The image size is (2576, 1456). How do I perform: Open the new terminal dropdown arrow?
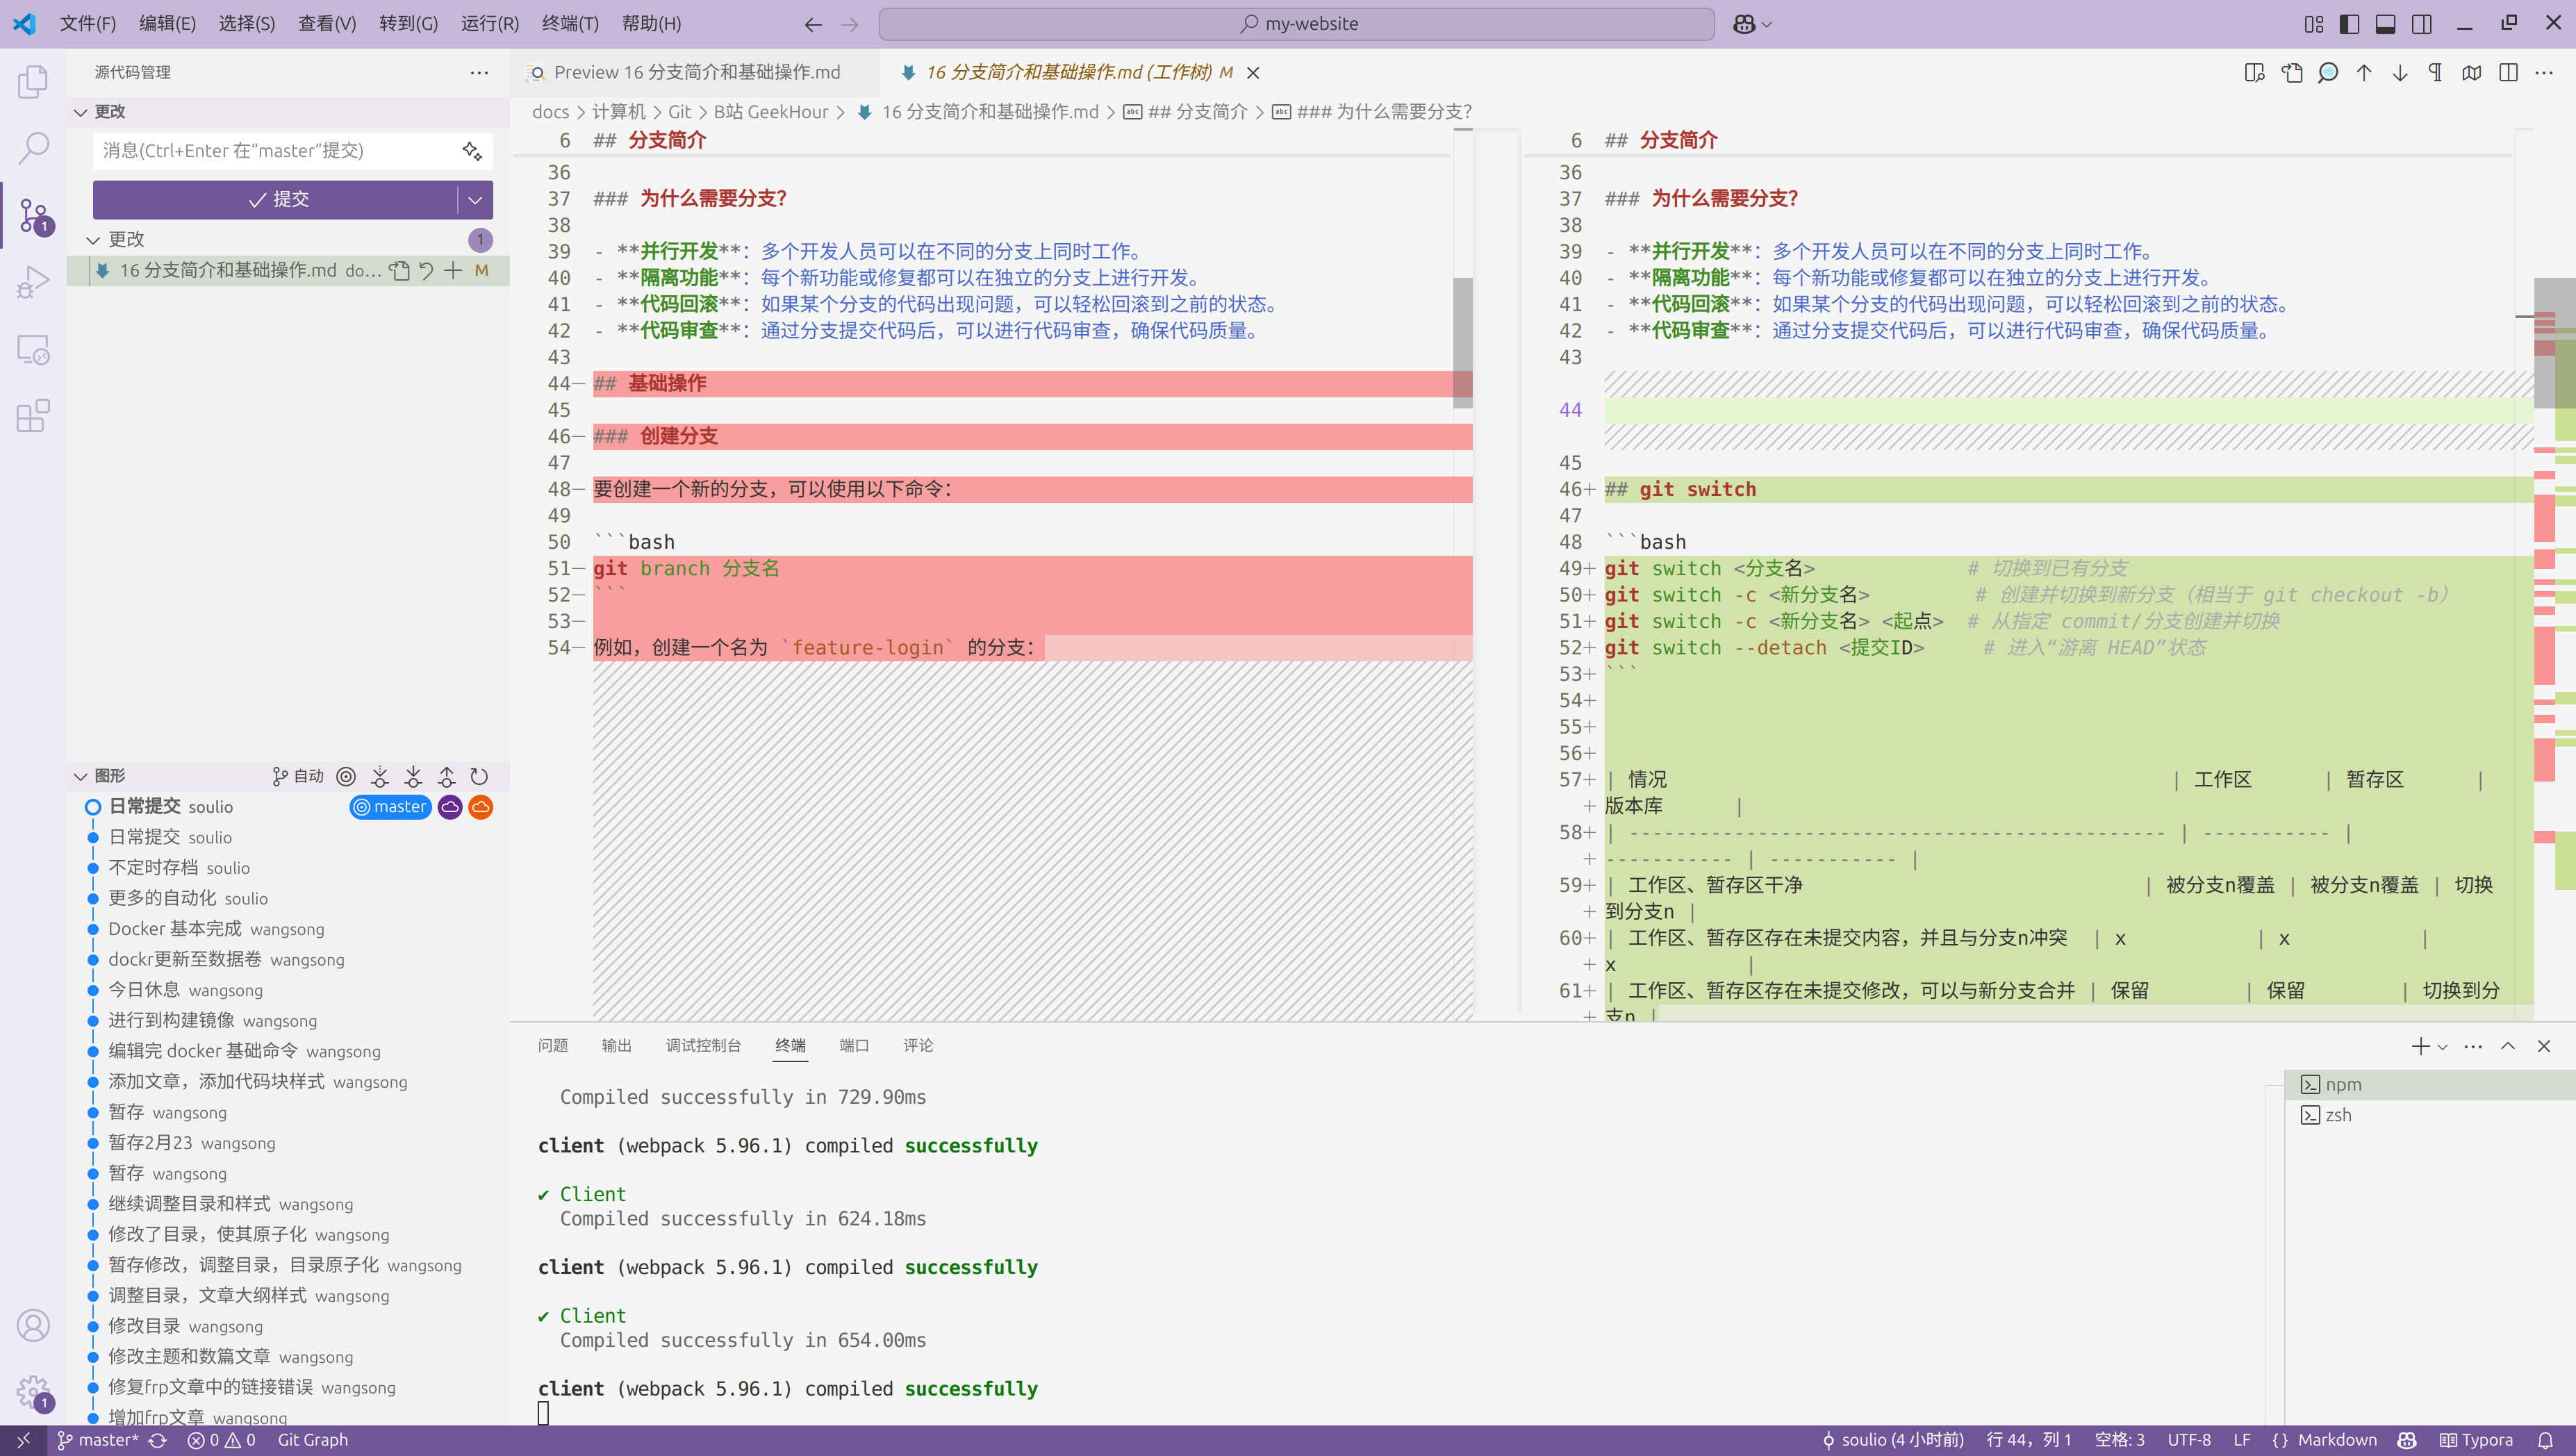pos(2443,1047)
